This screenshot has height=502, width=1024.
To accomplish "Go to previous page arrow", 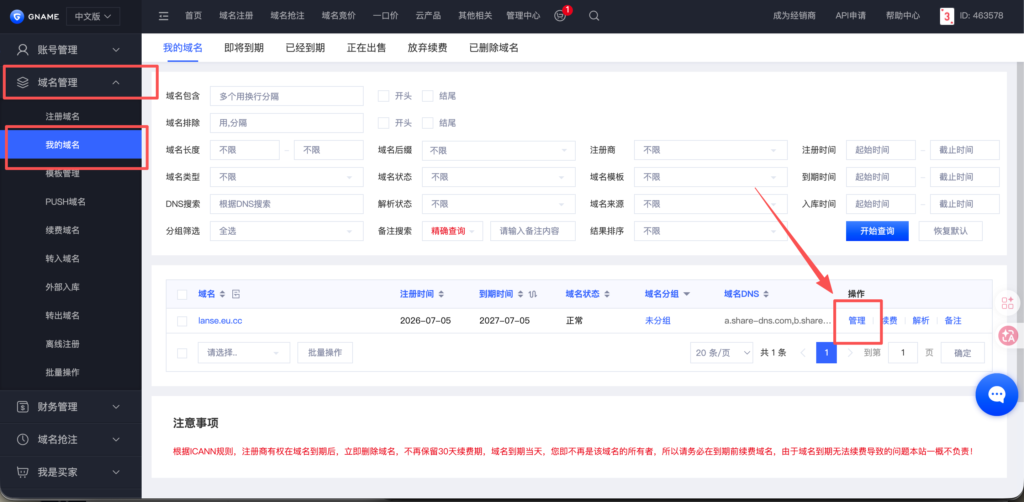I will pyautogui.click(x=803, y=353).
